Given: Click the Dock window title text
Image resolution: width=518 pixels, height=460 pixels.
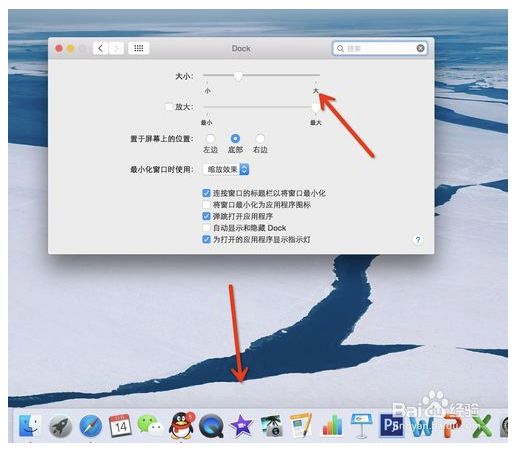Looking at the screenshot, I should click(x=241, y=48).
